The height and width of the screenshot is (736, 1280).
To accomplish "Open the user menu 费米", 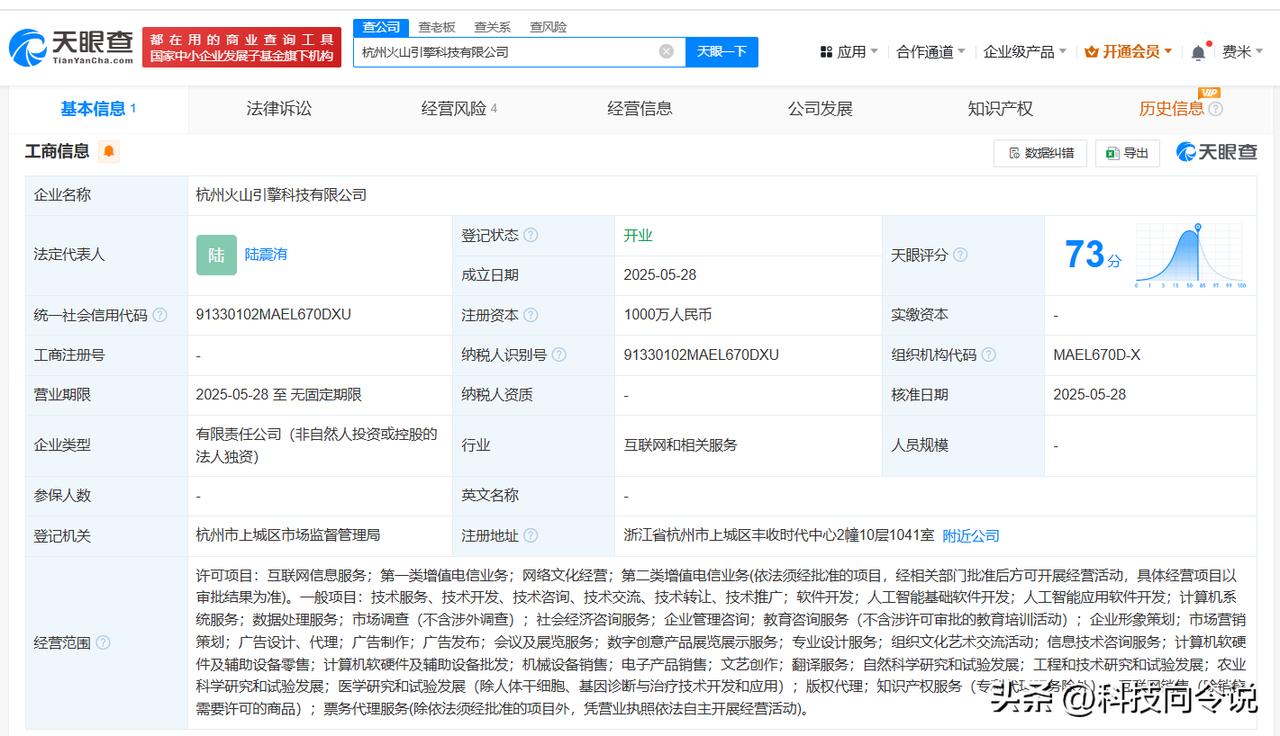I will pos(1244,52).
